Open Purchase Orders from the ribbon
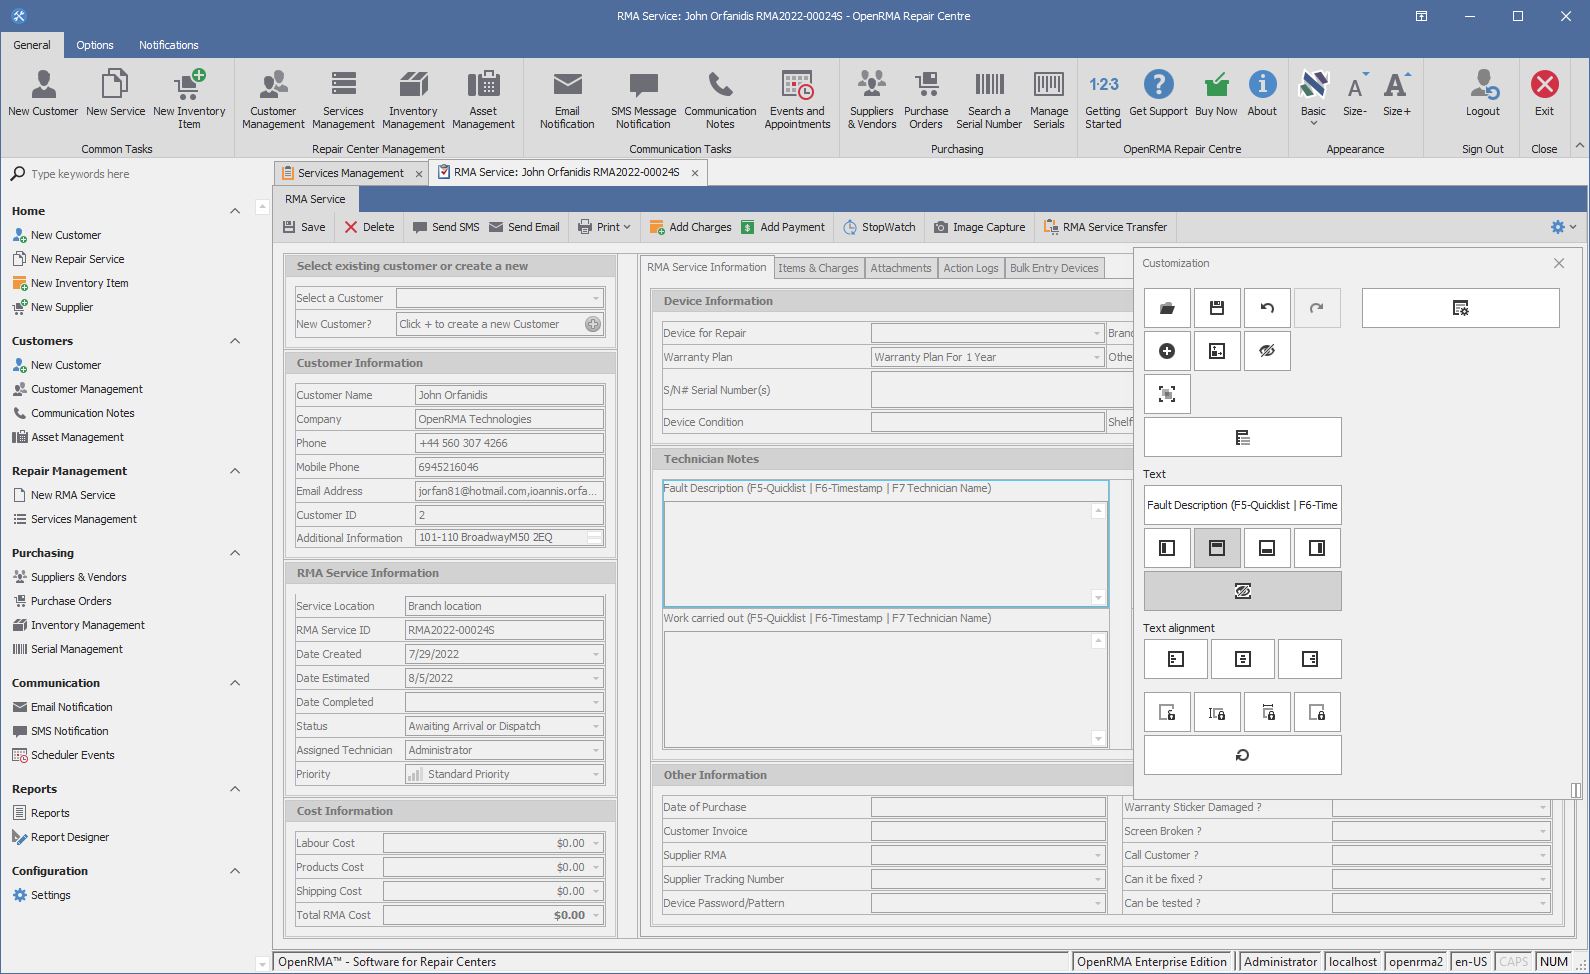Viewport: 1590px width, 974px height. (x=926, y=100)
